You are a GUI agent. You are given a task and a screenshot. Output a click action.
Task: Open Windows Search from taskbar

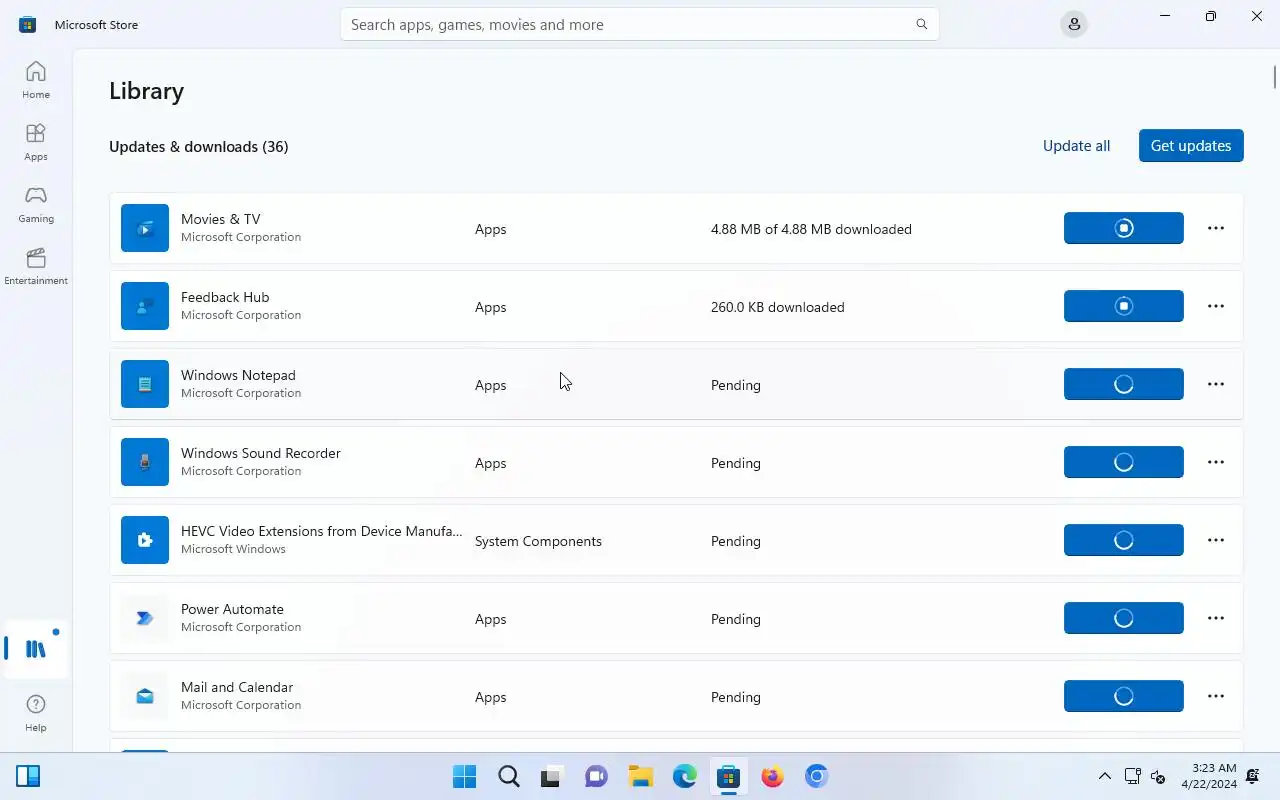tap(509, 776)
